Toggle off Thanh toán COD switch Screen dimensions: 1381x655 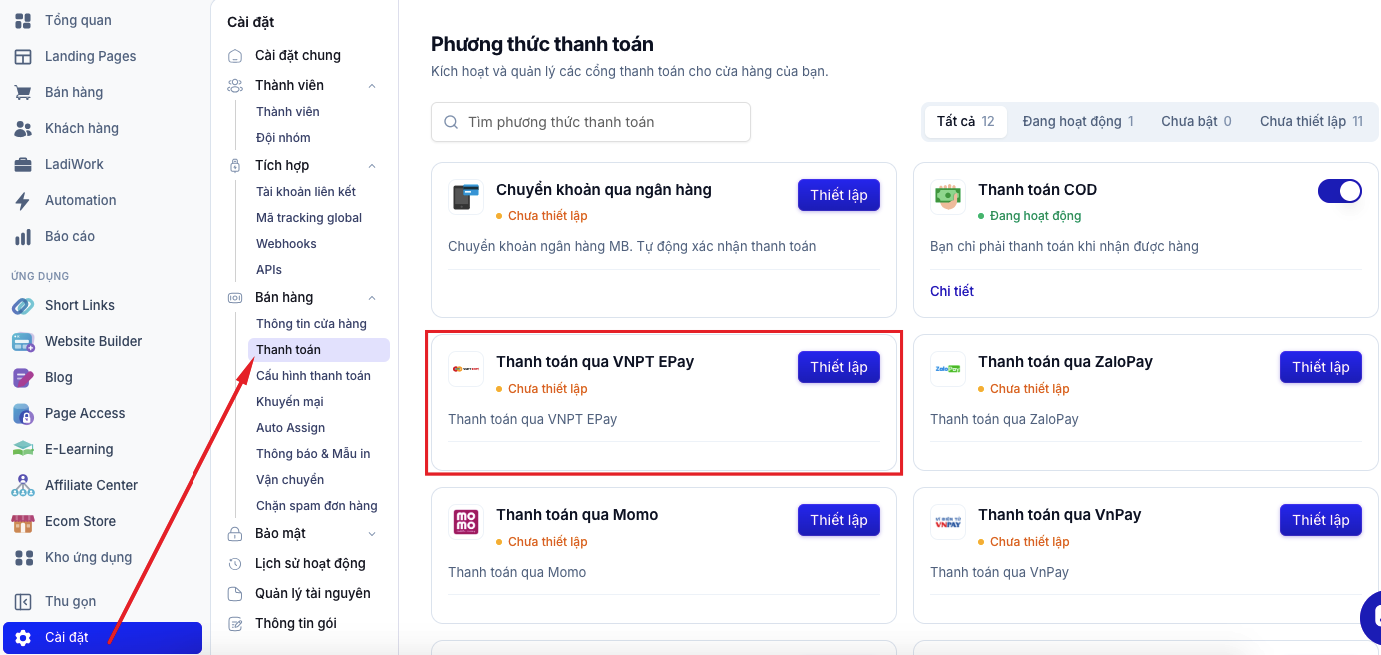1340,191
